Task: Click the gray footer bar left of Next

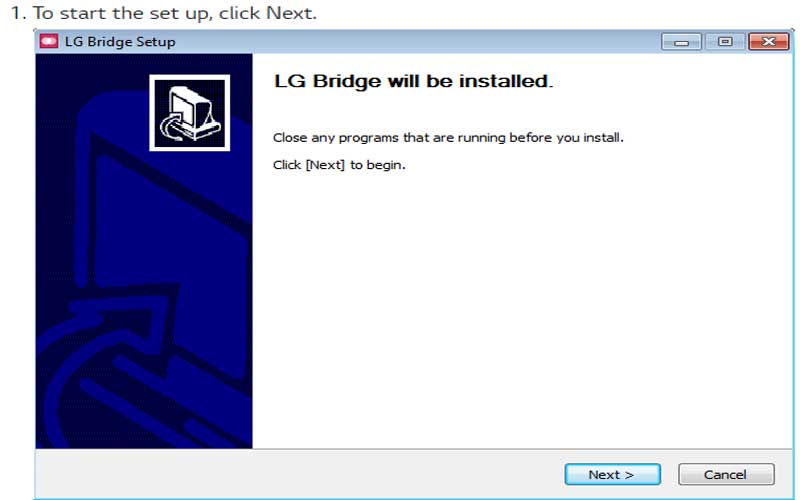Action: coord(298,474)
